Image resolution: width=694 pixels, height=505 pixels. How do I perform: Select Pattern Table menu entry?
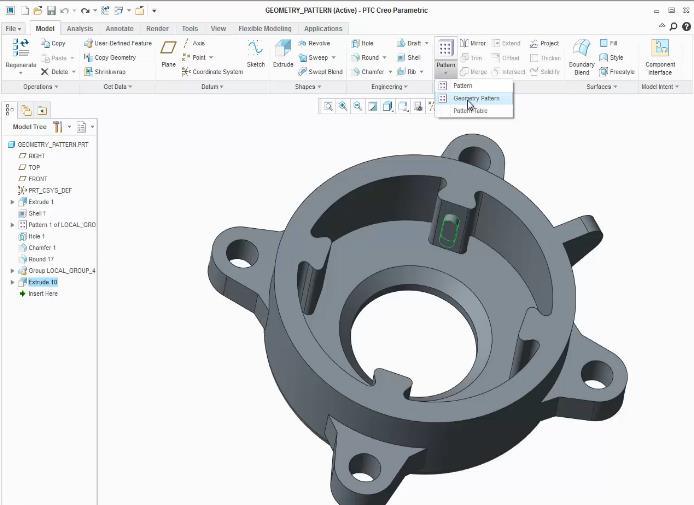pyautogui.click(x=470, y=111)
